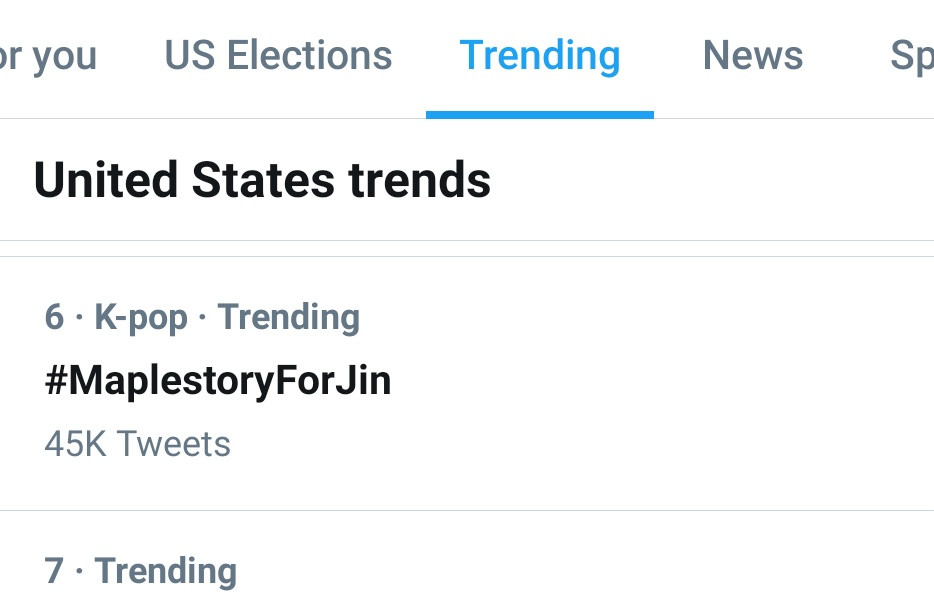Open the cut-off Sports tab at right edge
Image resolution: width=934 pixels, height=598 pixels.
910,56
